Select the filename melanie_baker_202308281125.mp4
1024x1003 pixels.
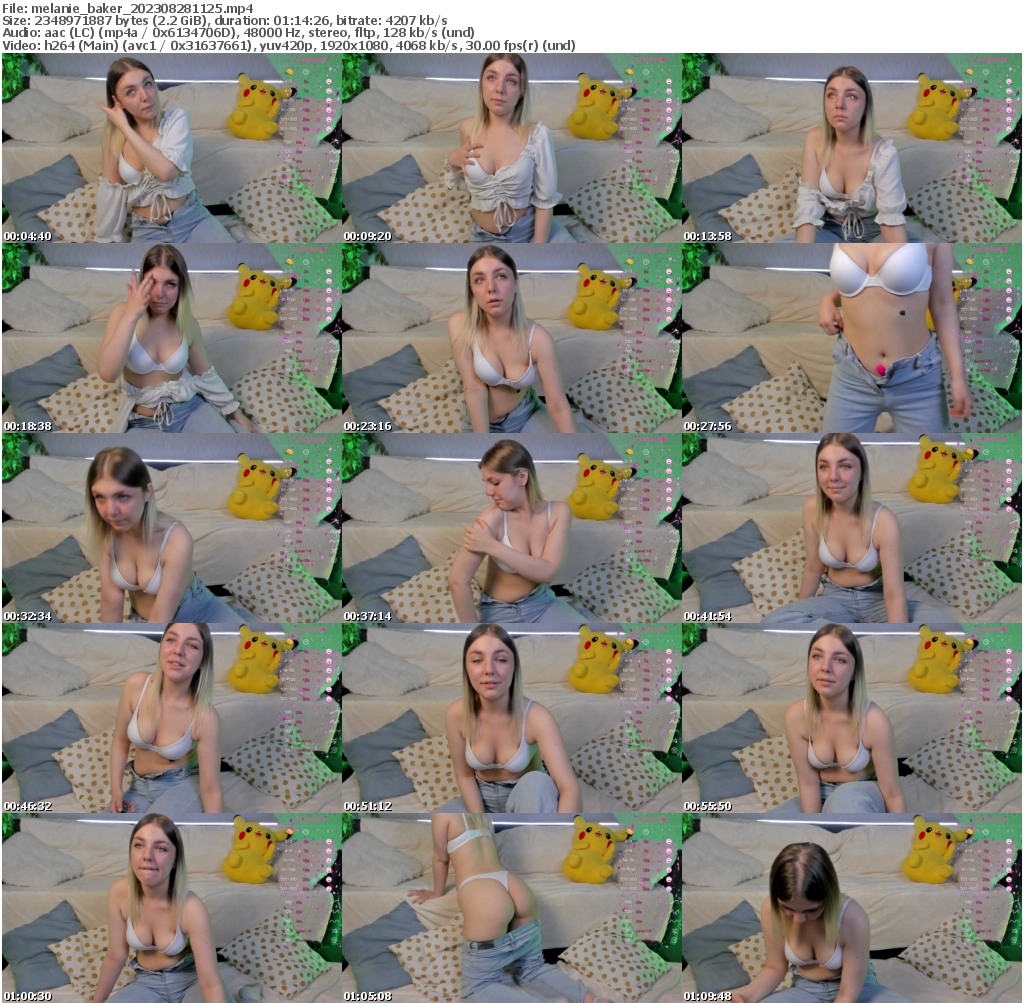(130, 9)
